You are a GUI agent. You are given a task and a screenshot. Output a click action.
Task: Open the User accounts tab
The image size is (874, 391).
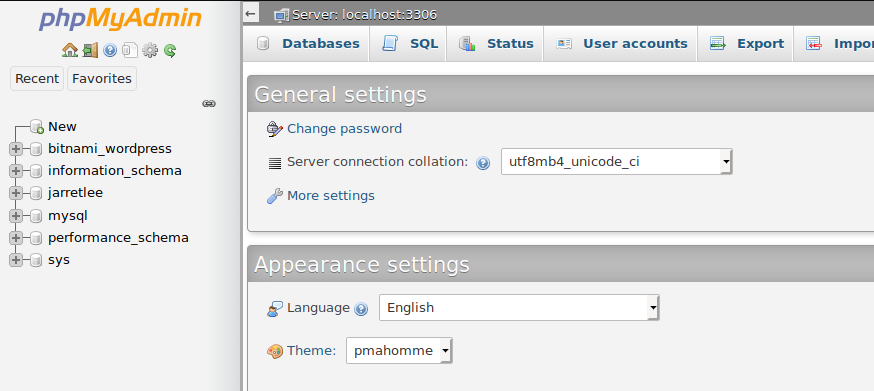click(x=621, y=44)
